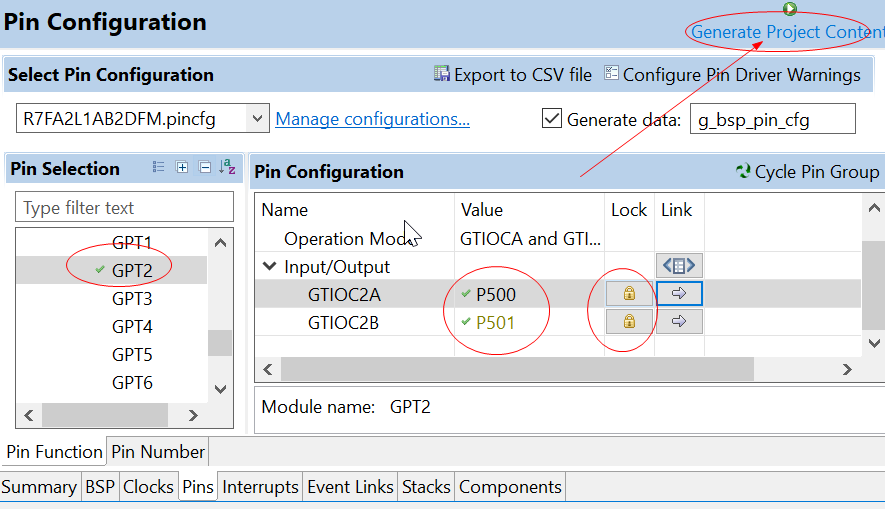
Task: Collapse the Input/Output tree group
Action: 269,267
